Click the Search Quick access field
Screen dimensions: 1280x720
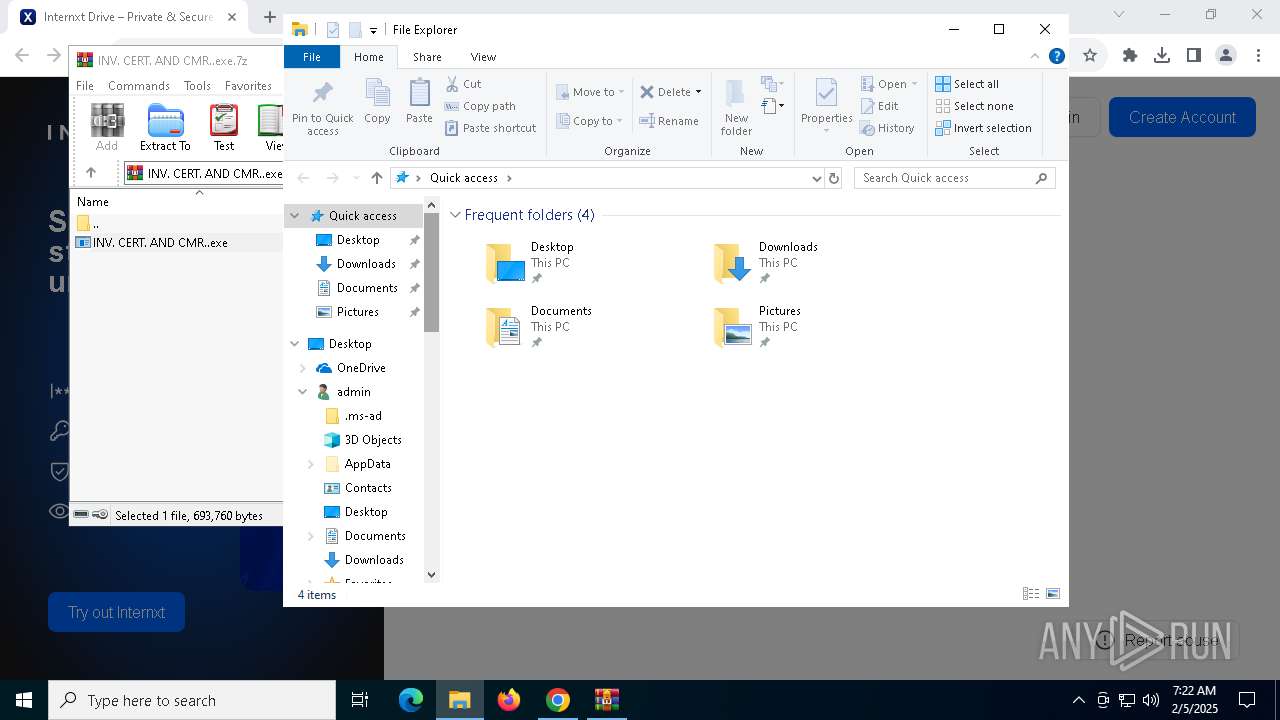coord(954,178)
